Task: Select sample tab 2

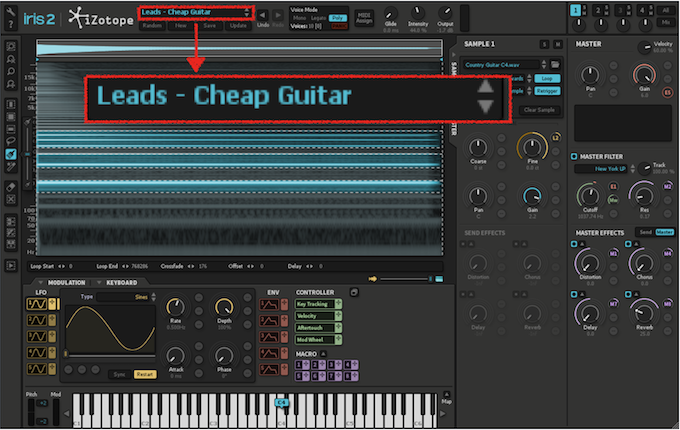Action: pos(598,10)
